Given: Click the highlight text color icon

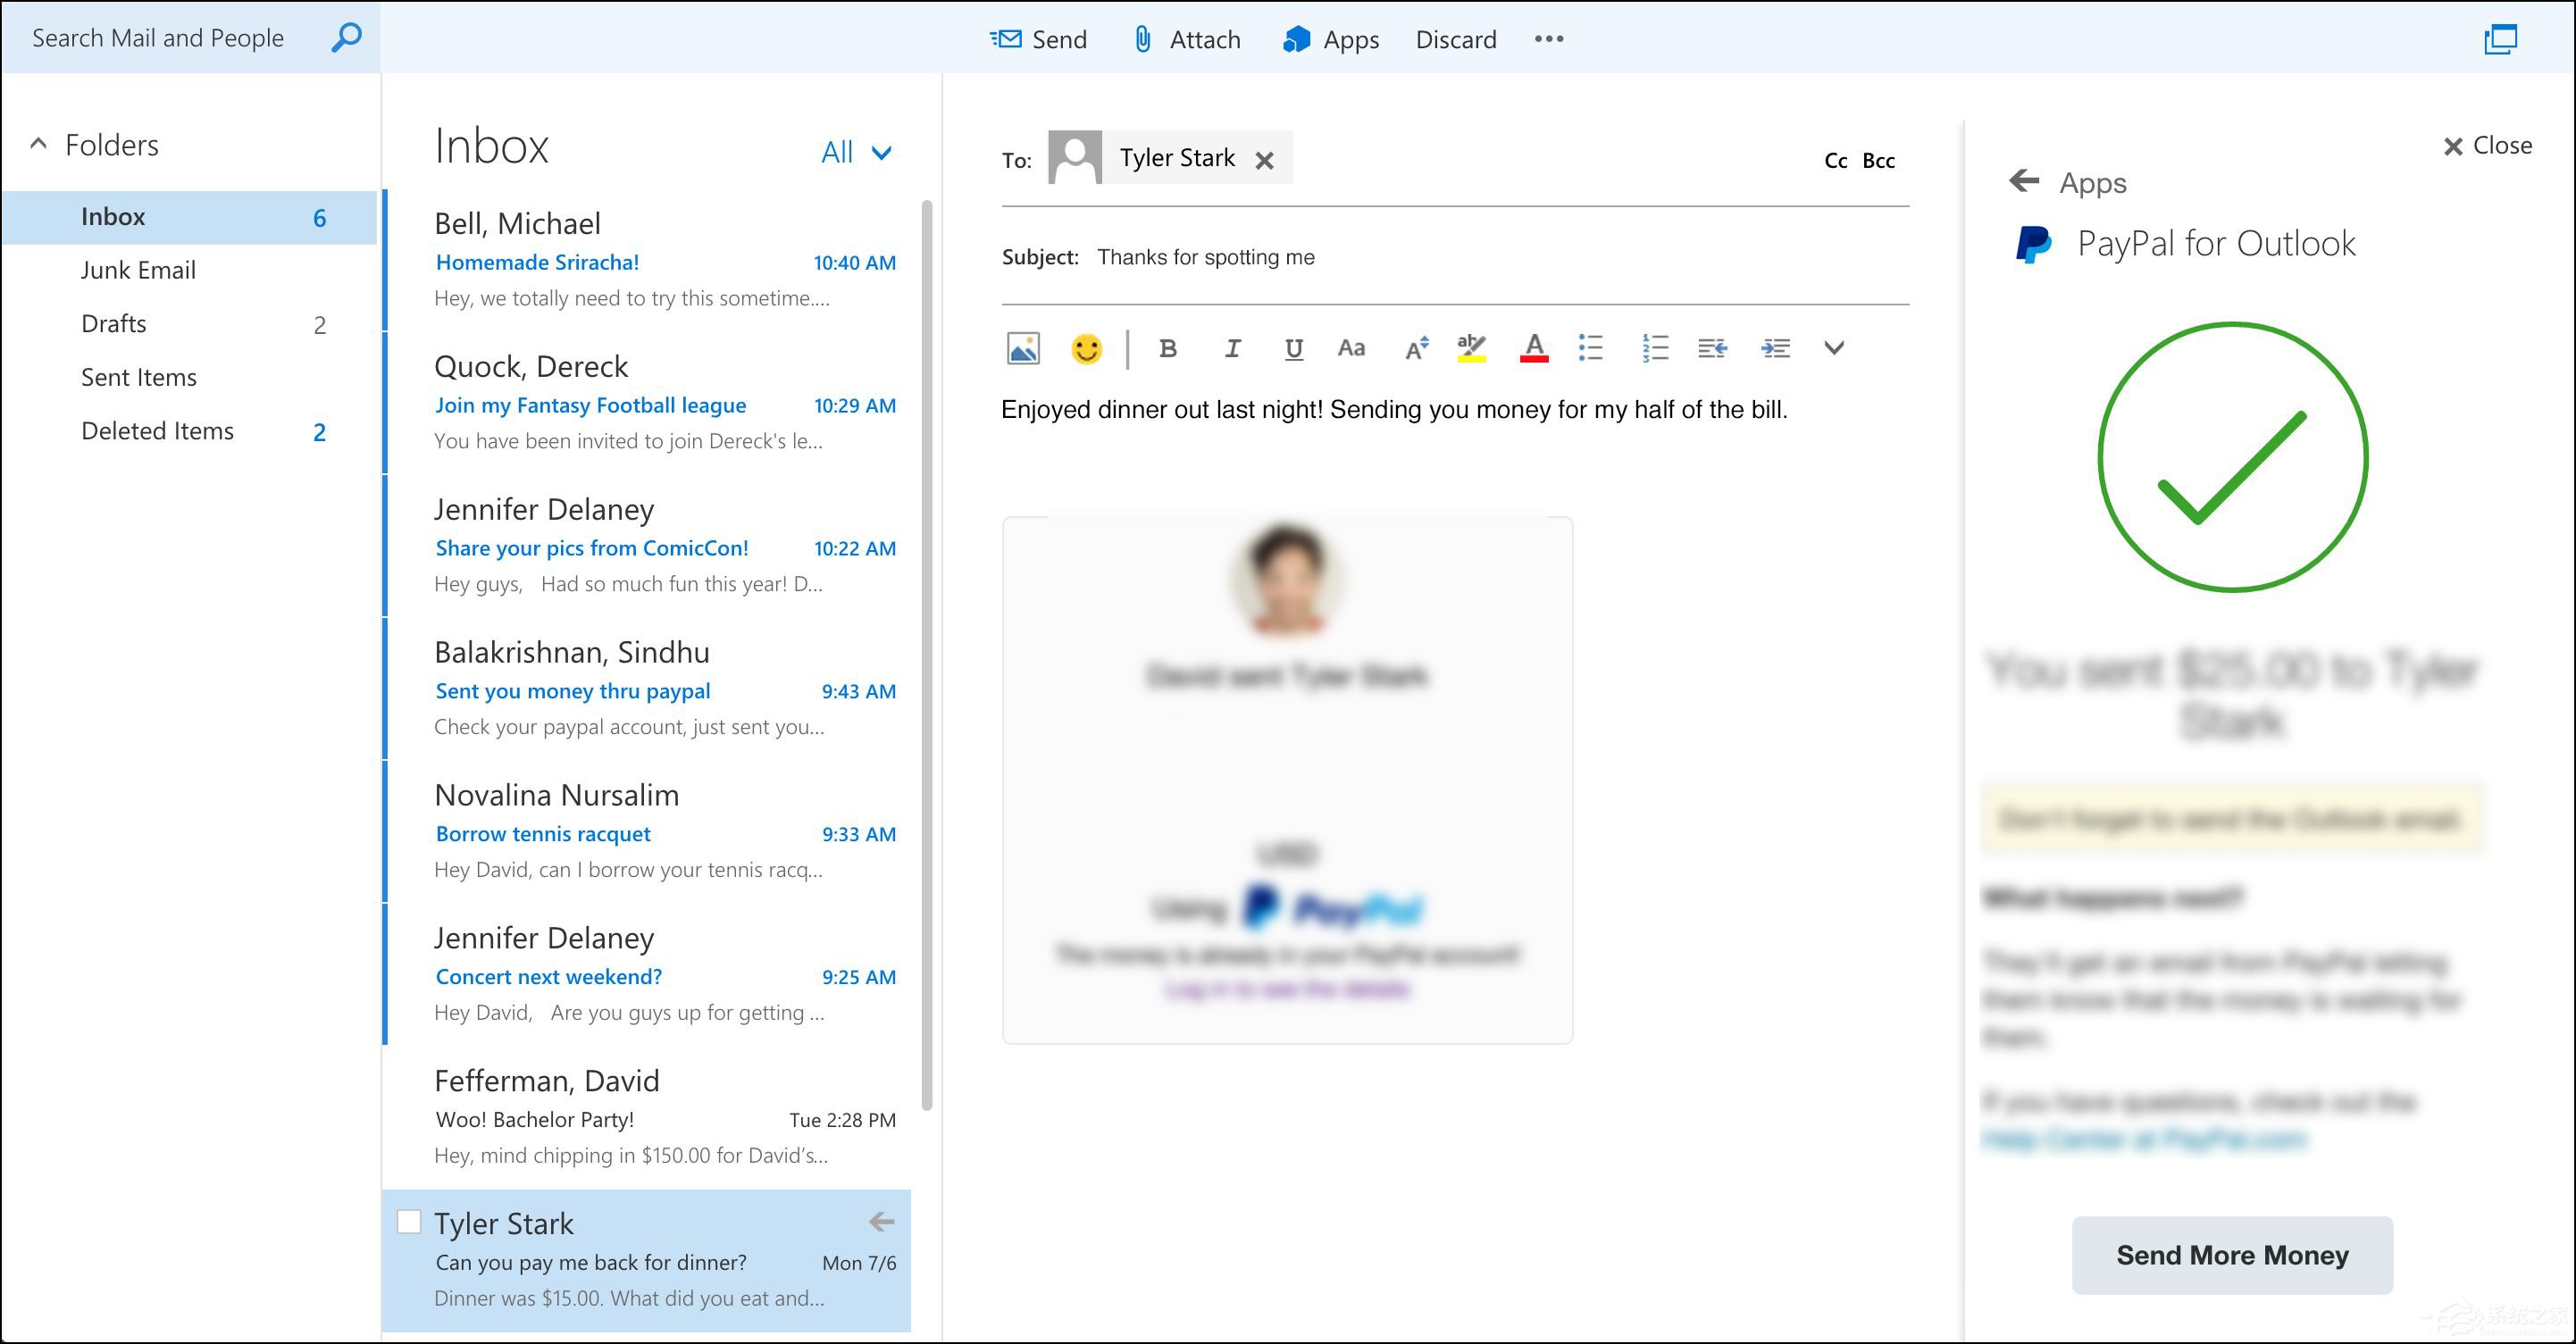Looking at the screenshot, I should (1471, 348).
